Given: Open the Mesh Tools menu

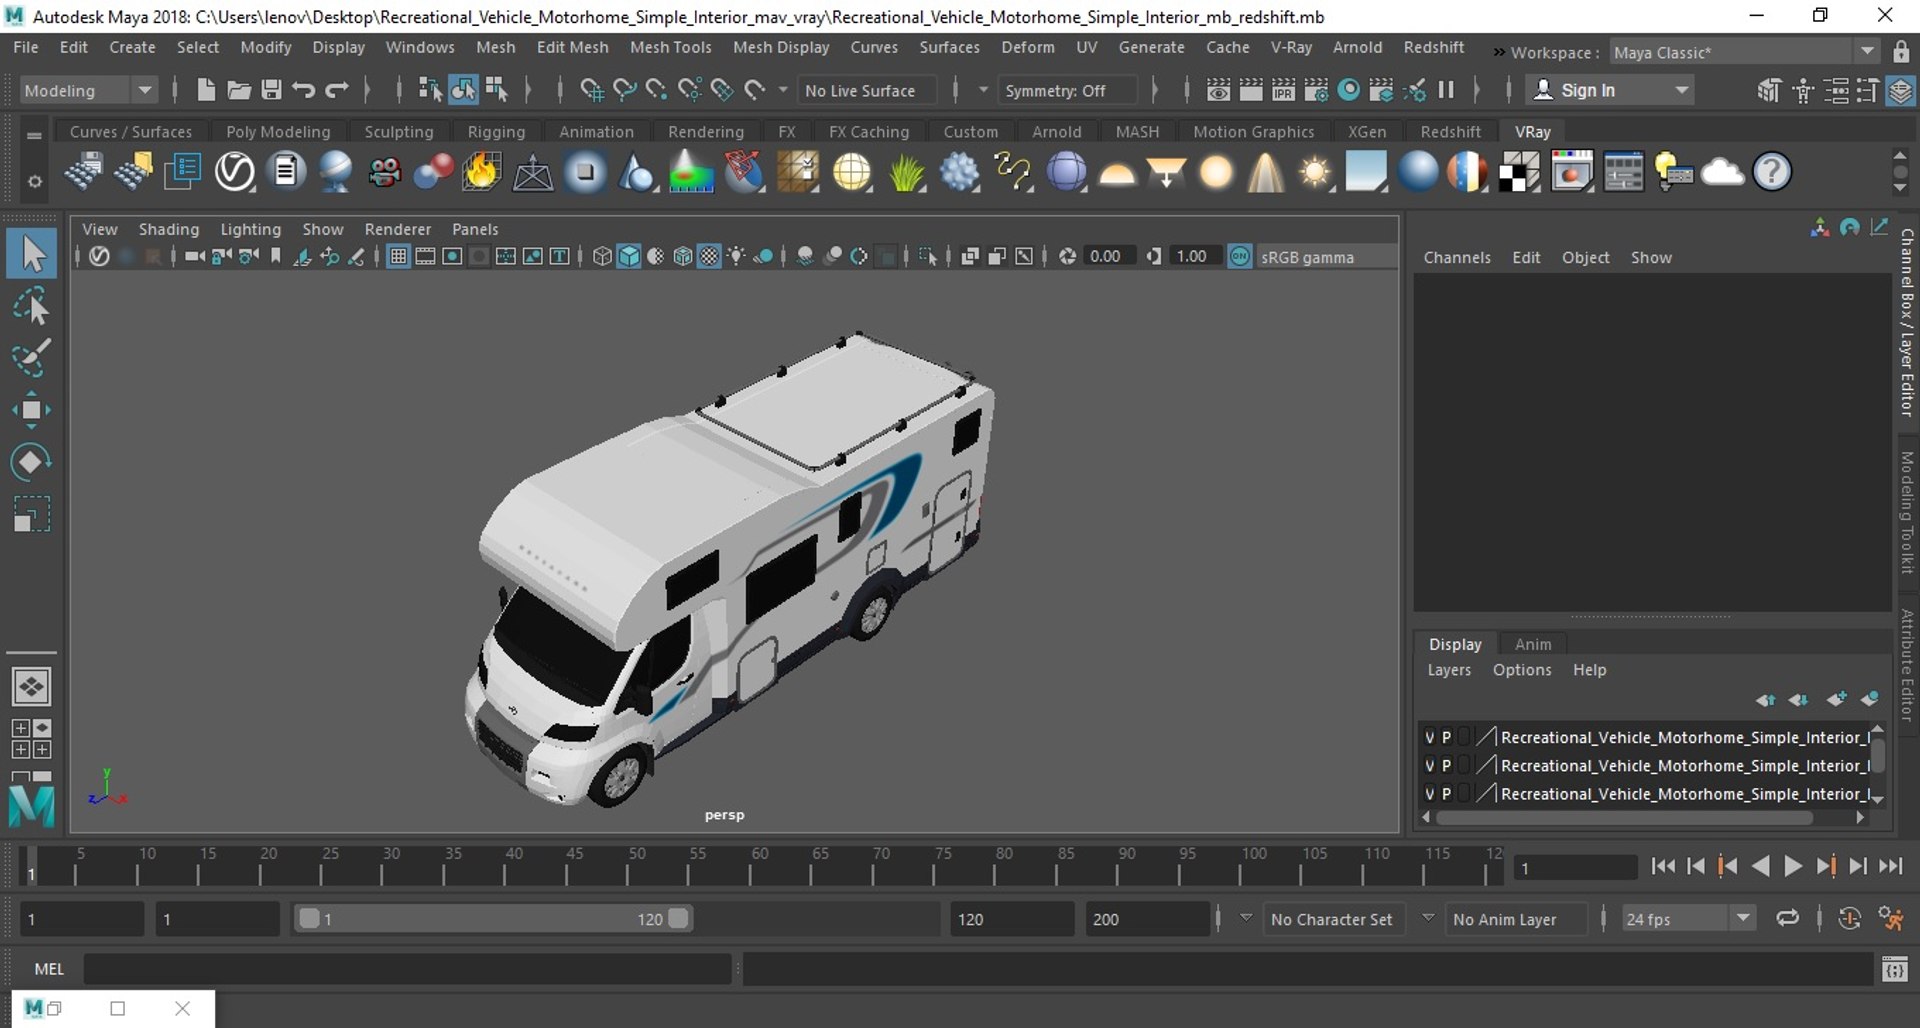Looking at the screenshot, I should click(670, 47).
